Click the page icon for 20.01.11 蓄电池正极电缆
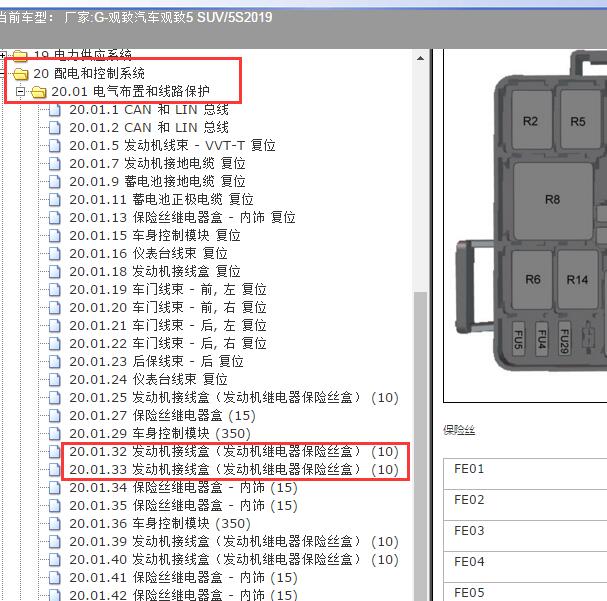This screenshot has width=607, height=601. pyautogui.click(x=55, y=200)
